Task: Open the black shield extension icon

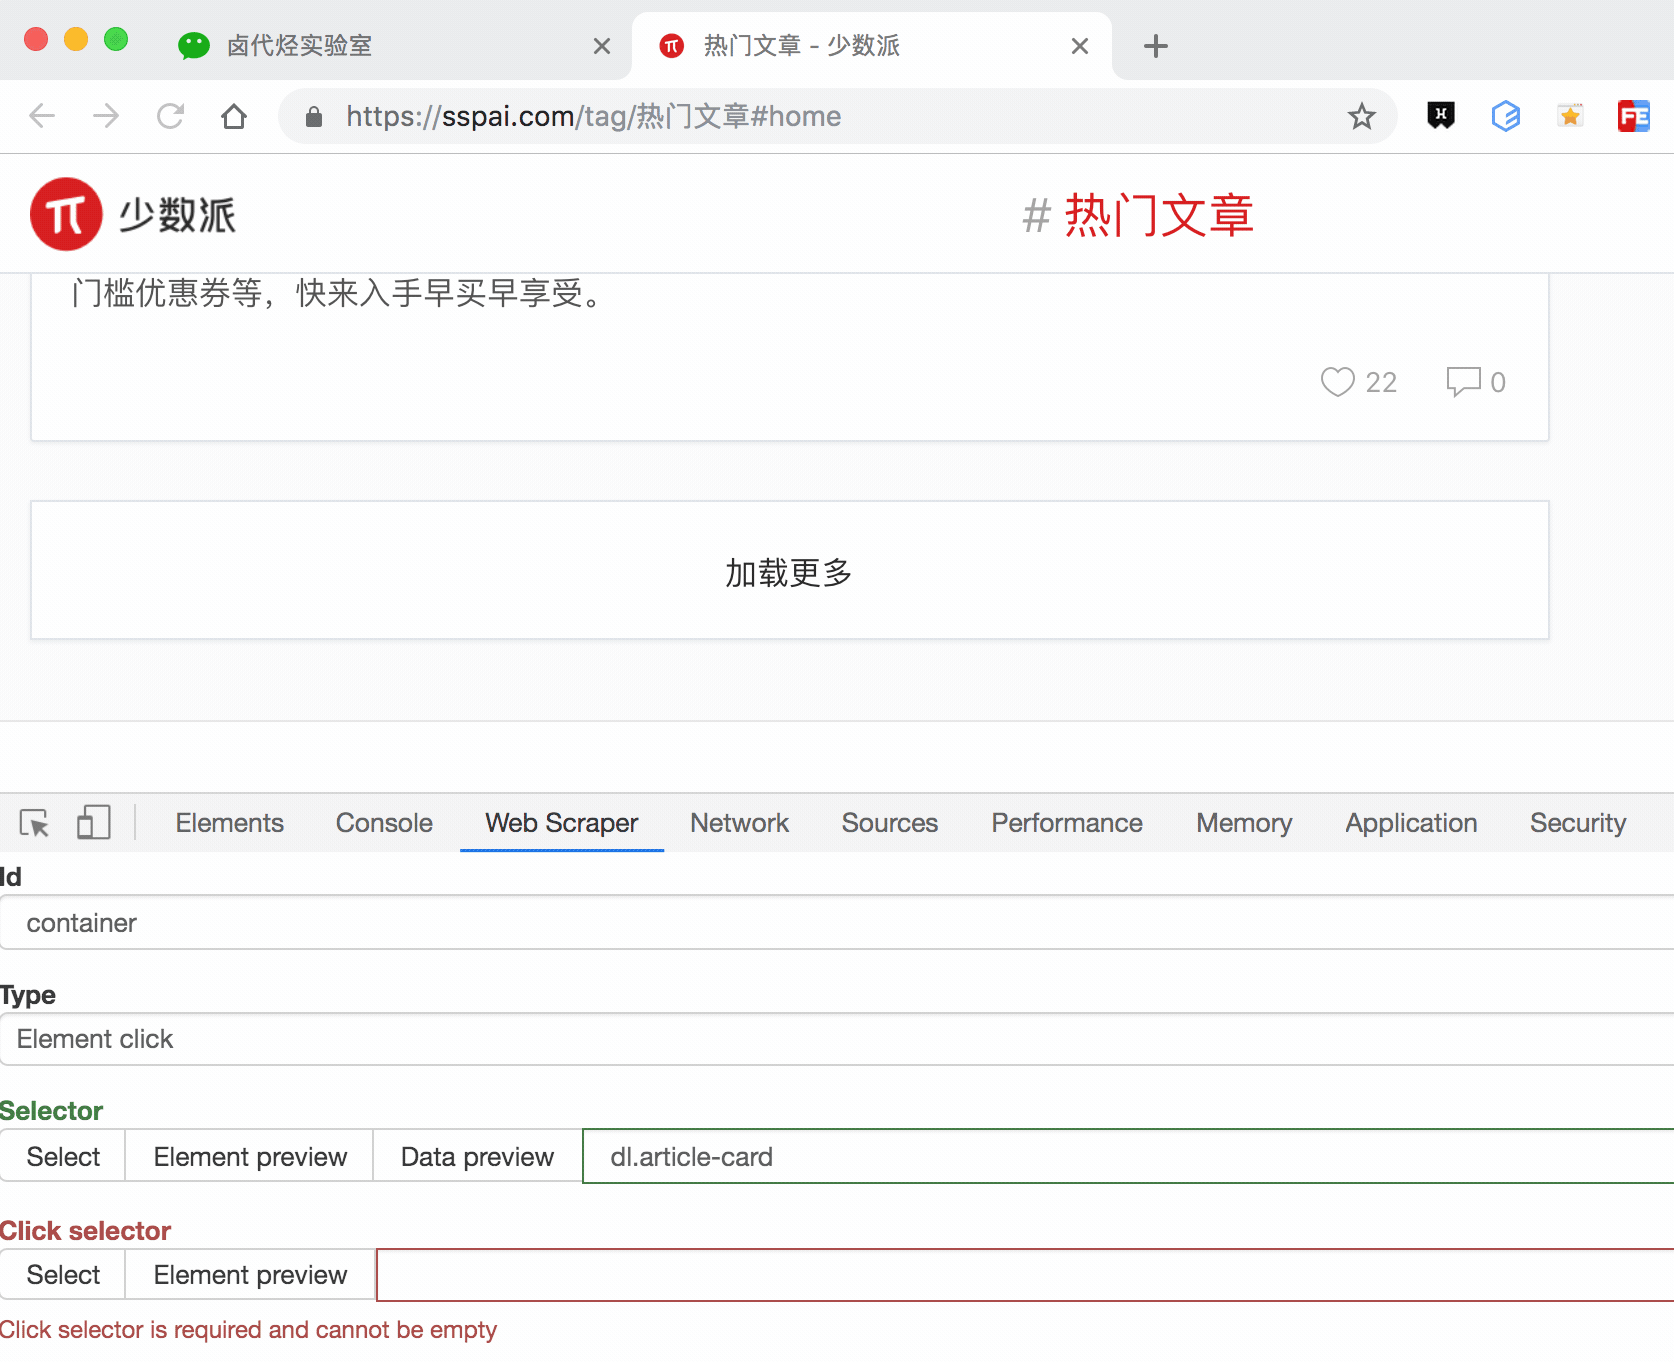Action: click(1441, 116)
